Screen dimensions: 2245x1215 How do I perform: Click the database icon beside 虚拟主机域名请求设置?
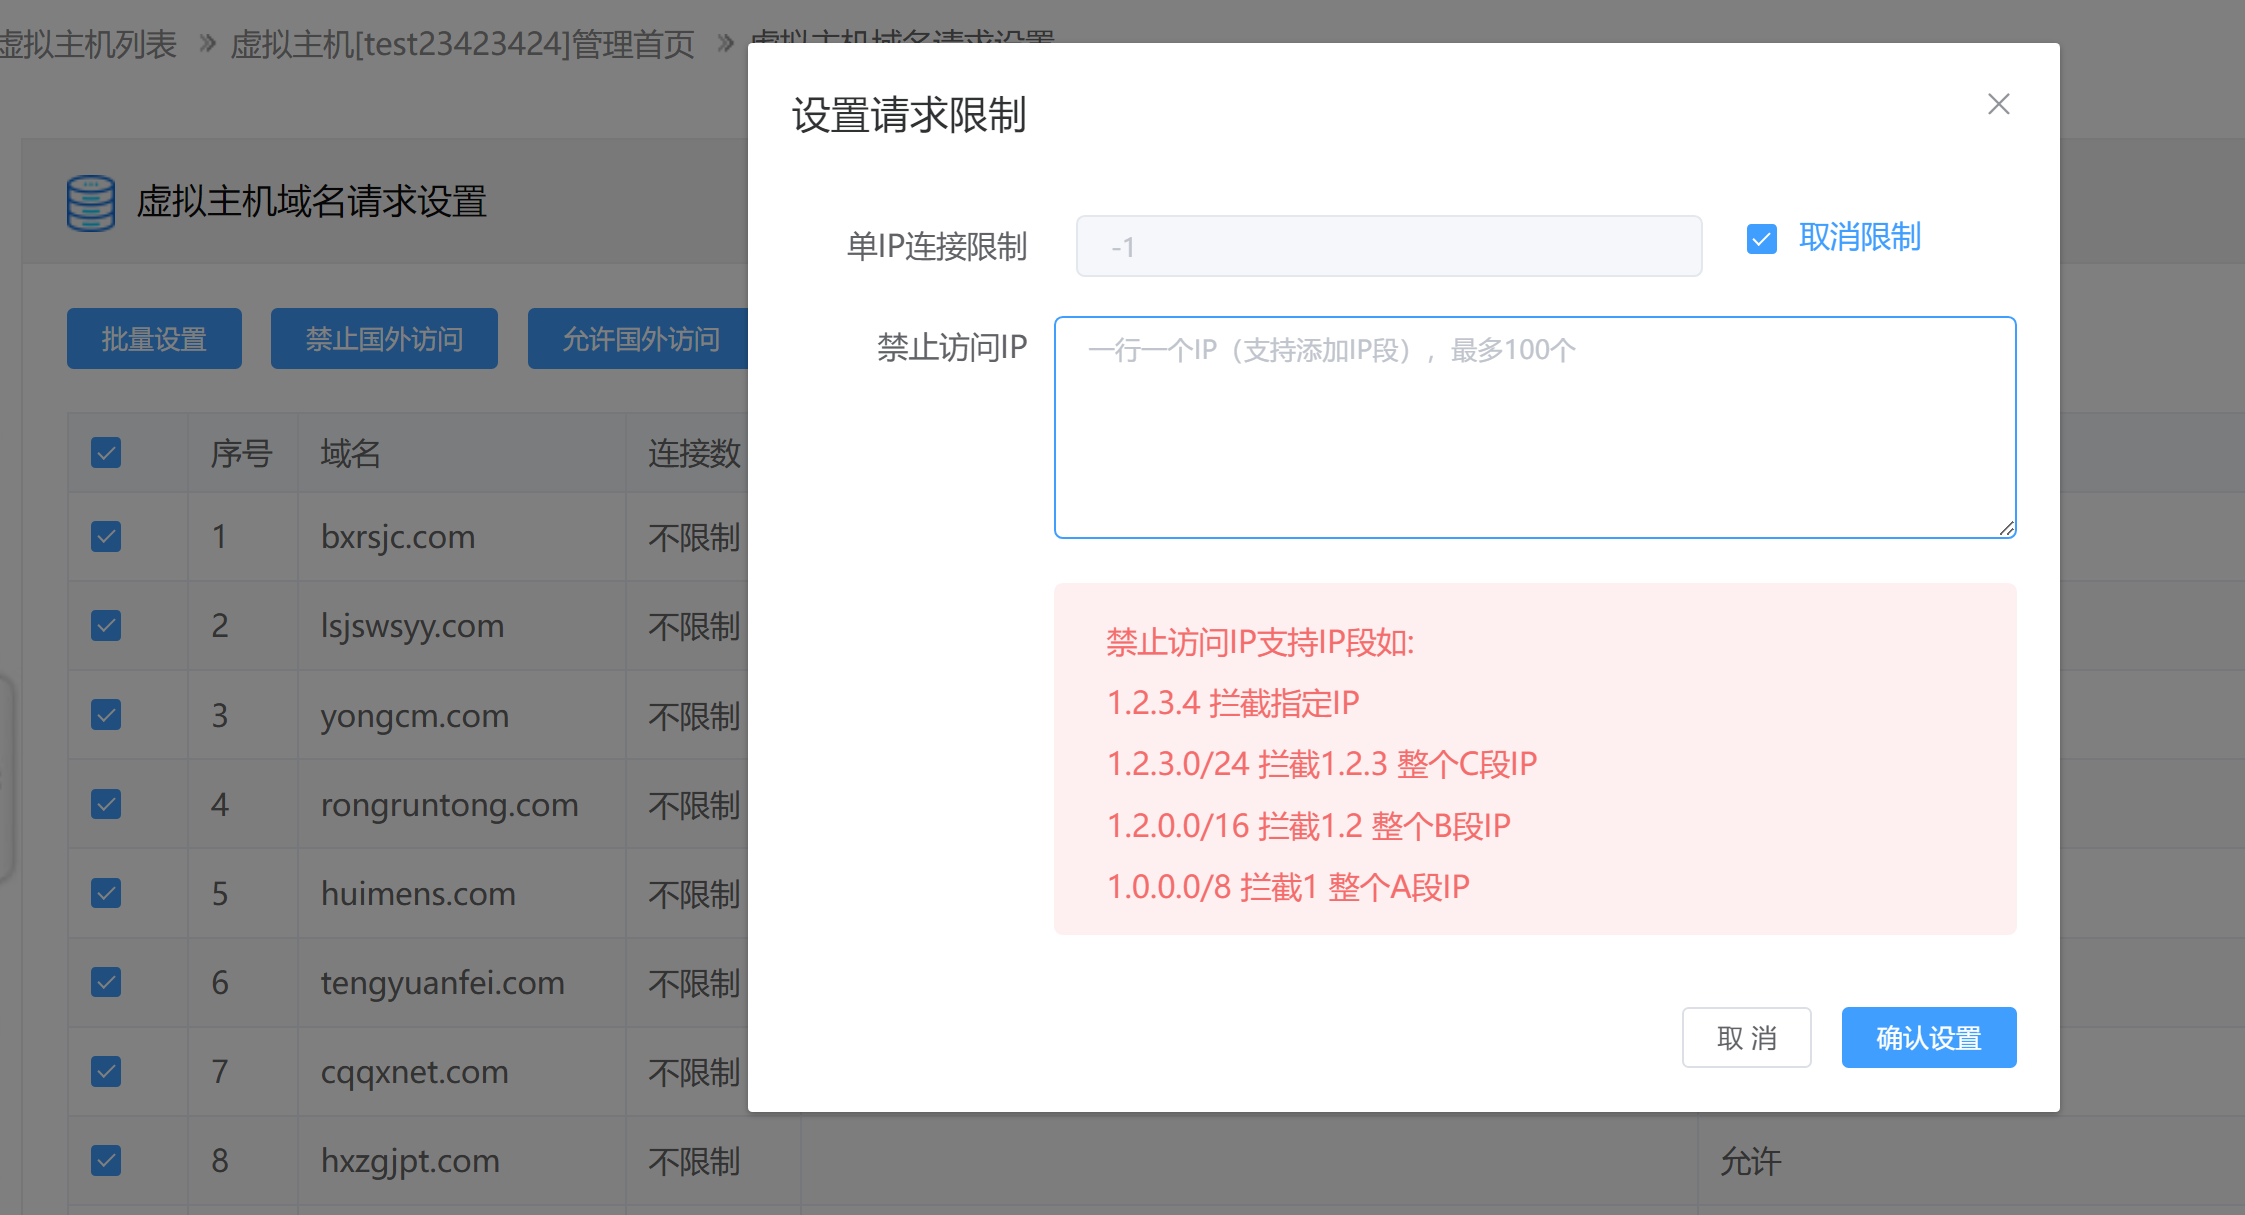(91, 203)
